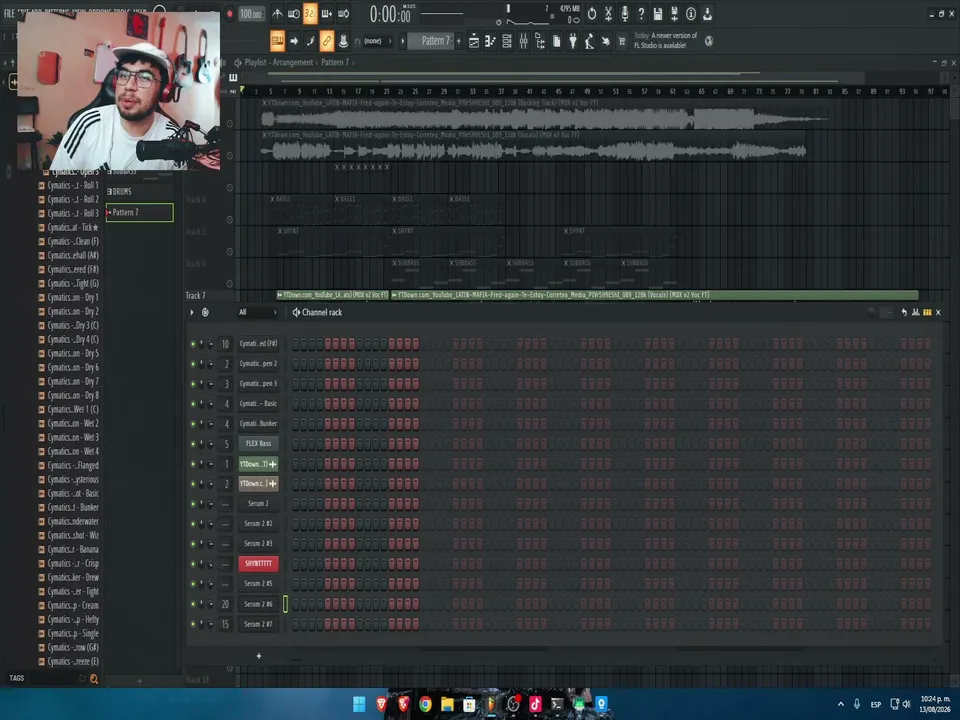
Task: Click the TAGS label in browser
Action: [x=17, y=678]
